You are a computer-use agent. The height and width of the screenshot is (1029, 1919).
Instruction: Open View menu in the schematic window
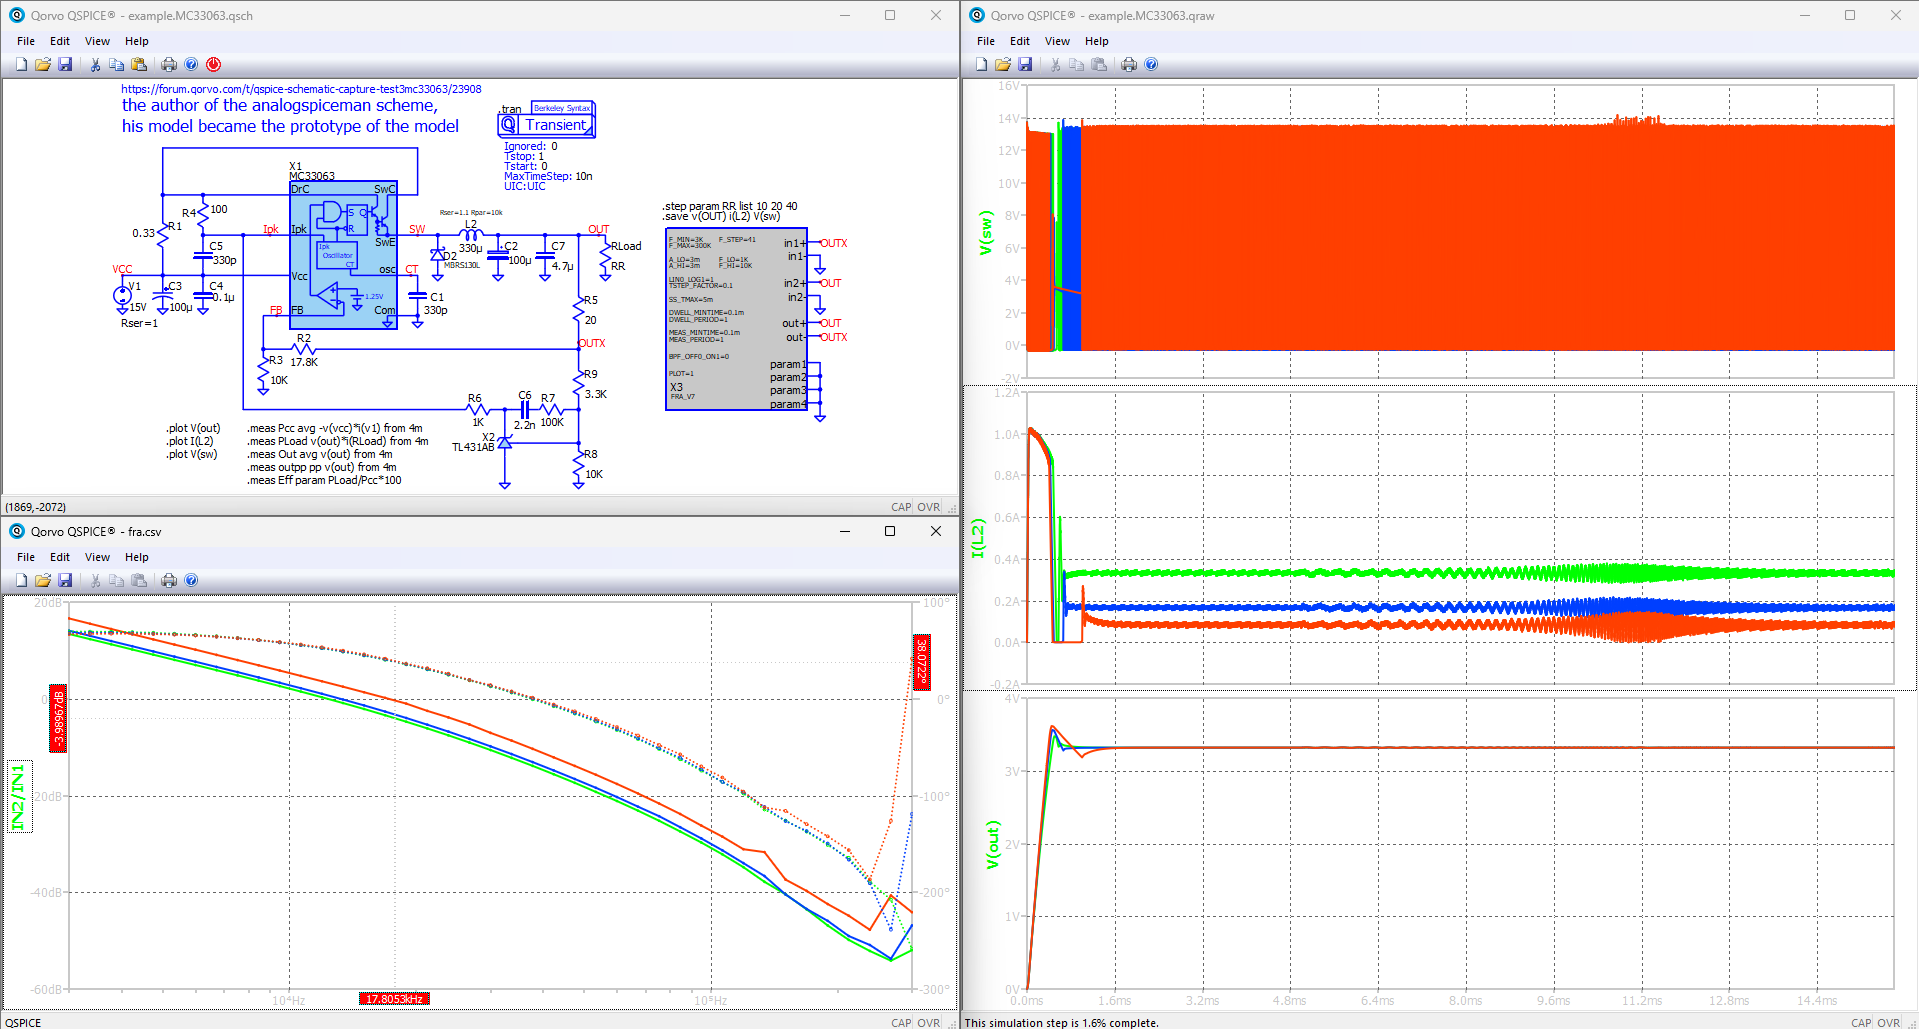[x=97, y=41]
